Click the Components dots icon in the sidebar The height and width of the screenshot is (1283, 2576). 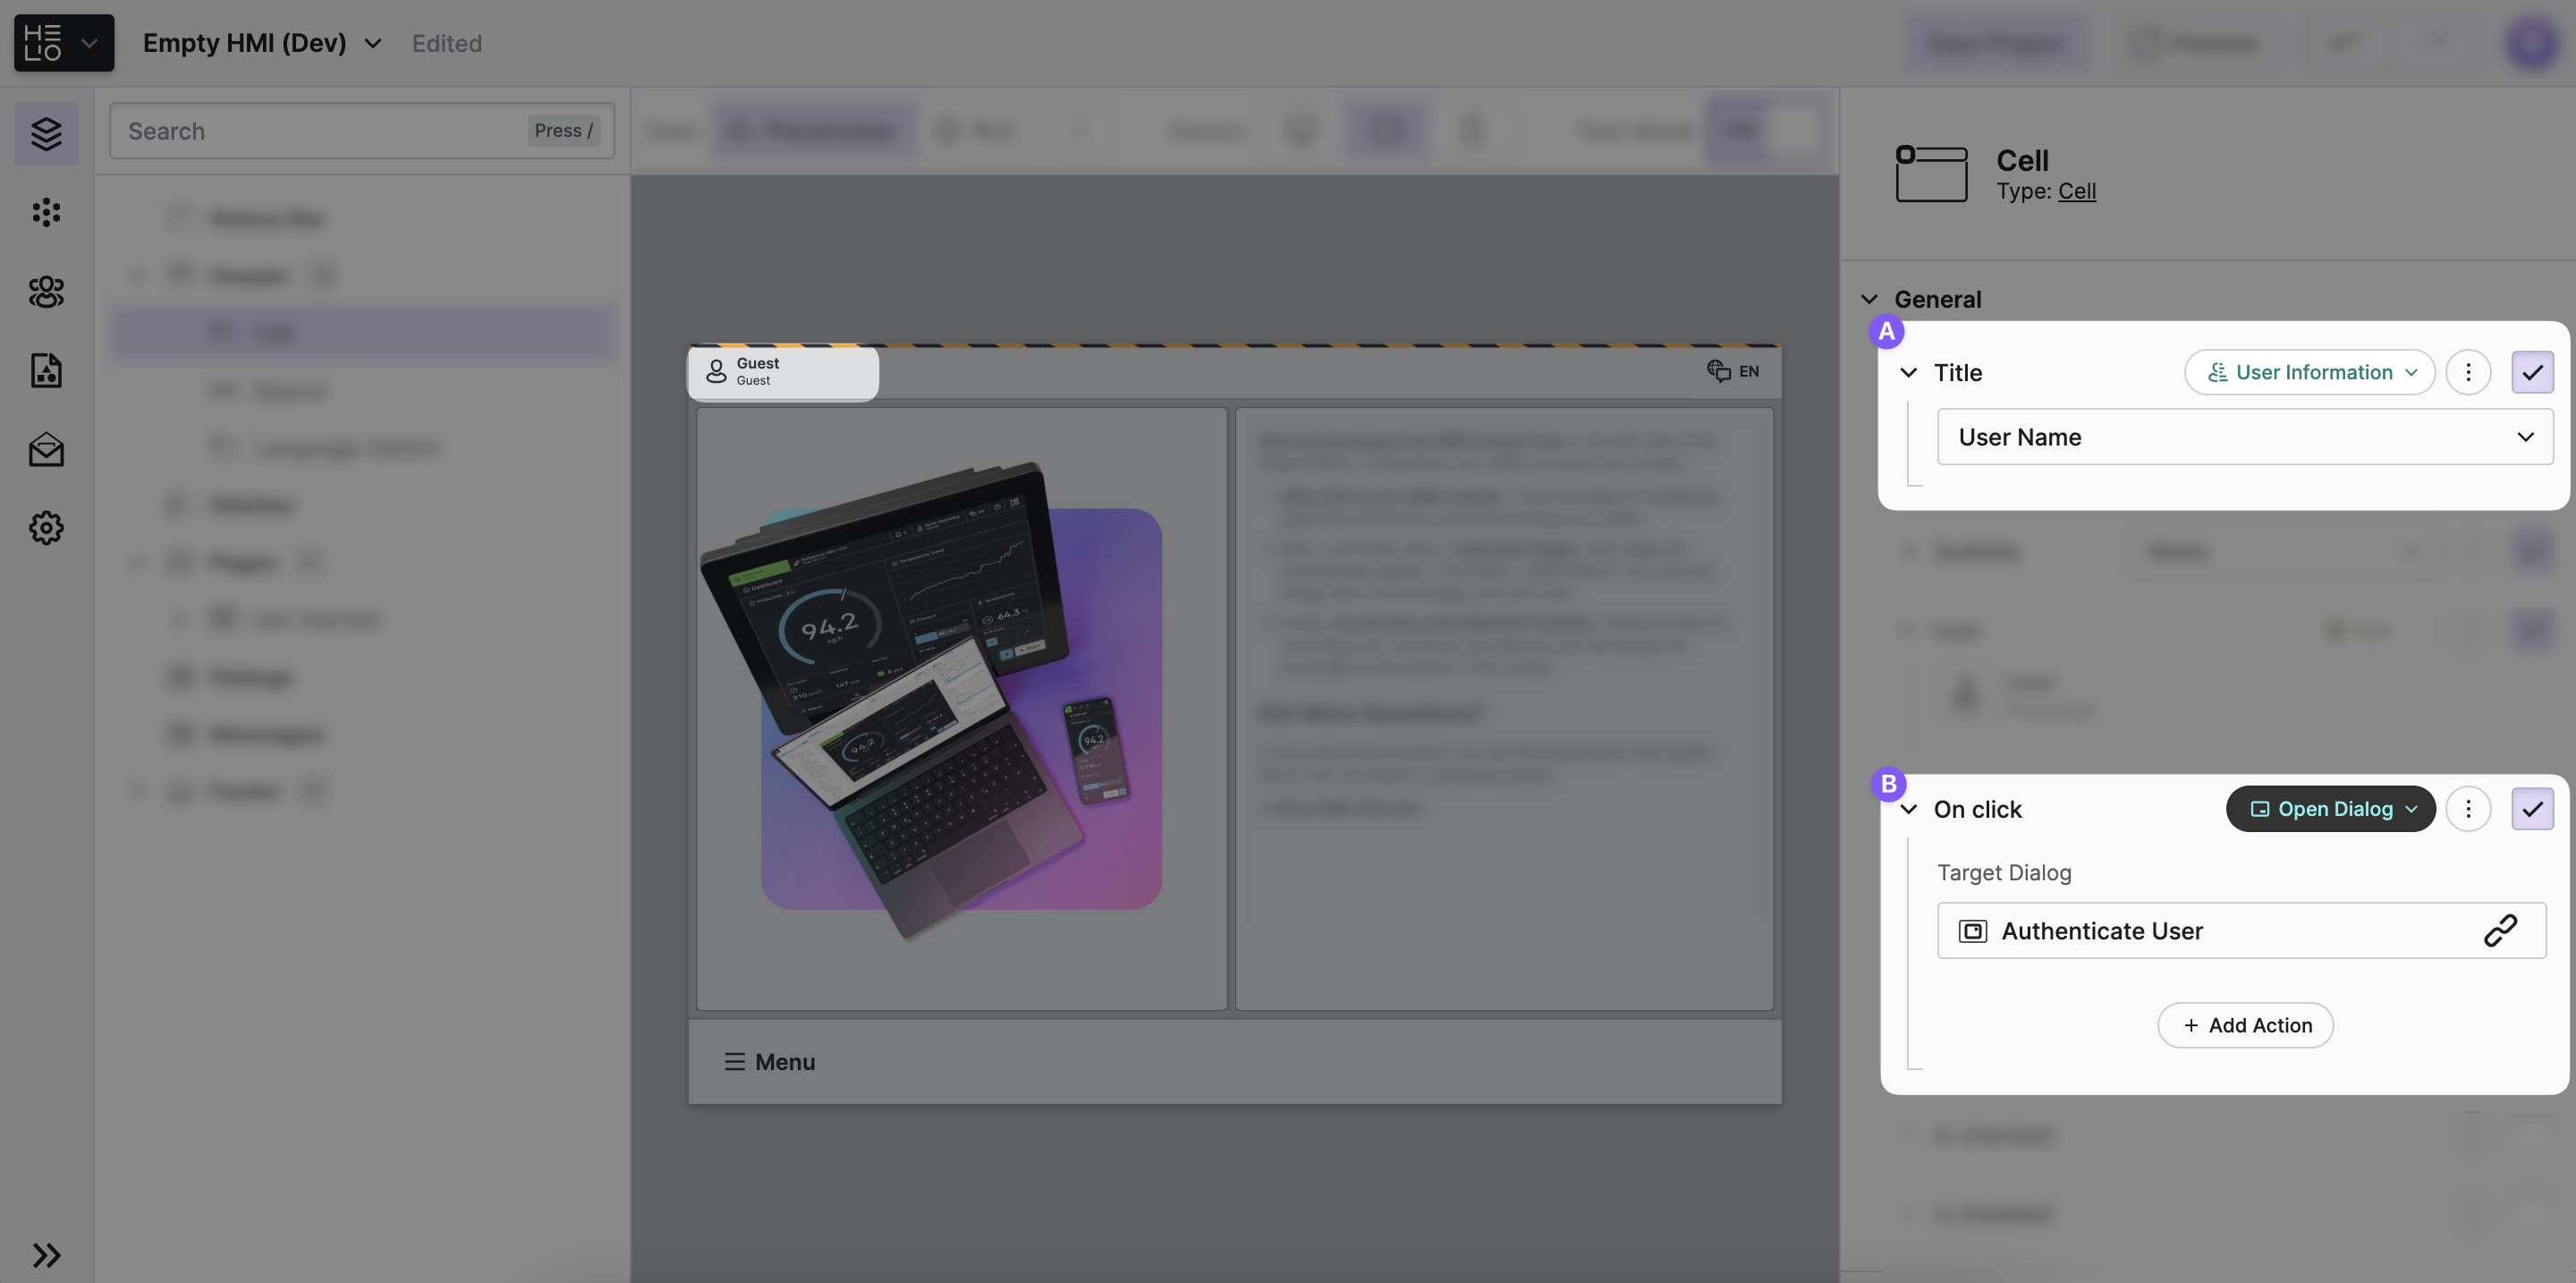pos(46,212)
